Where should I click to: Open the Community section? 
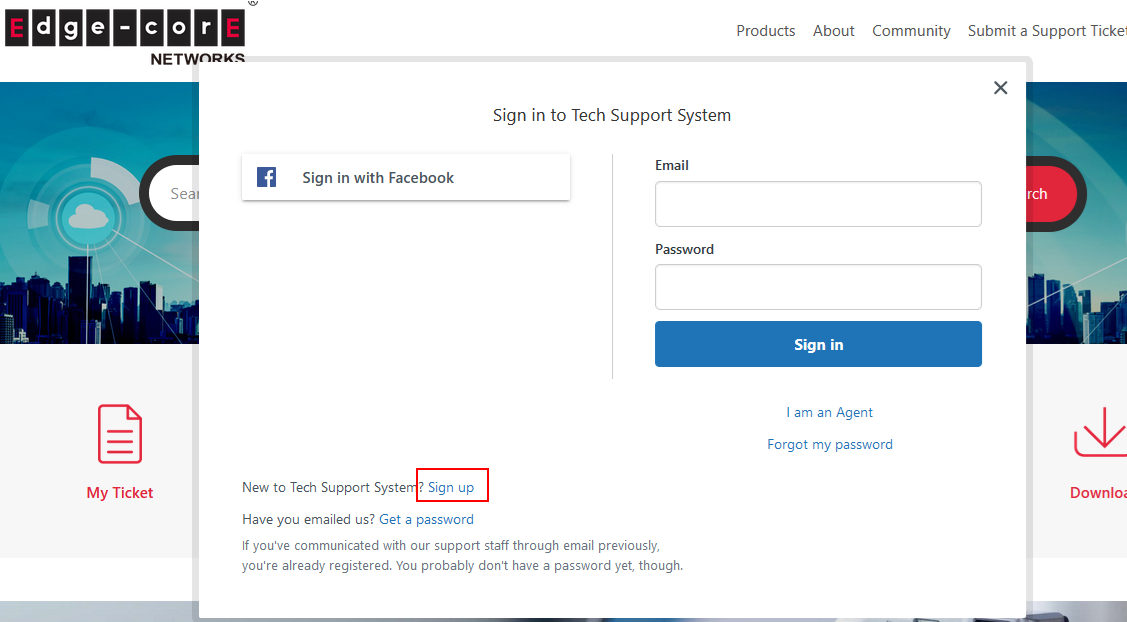911,30
